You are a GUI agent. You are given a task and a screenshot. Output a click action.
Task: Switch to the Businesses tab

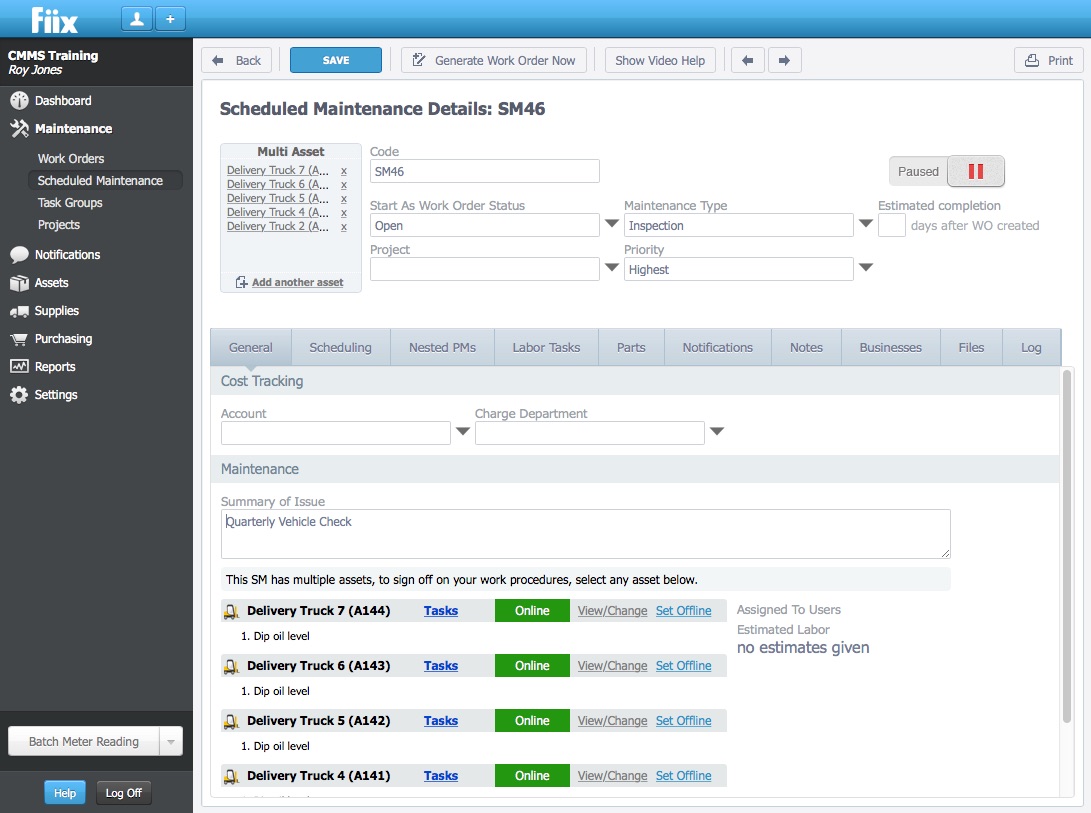[891, 347]
